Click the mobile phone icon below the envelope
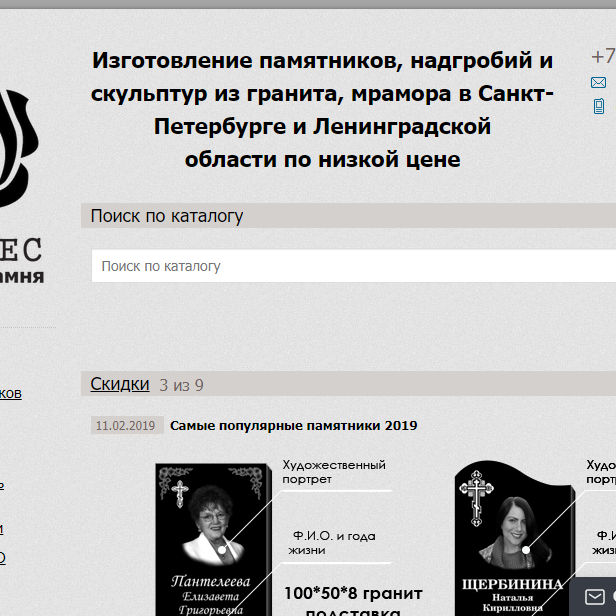 click(598, 106)
